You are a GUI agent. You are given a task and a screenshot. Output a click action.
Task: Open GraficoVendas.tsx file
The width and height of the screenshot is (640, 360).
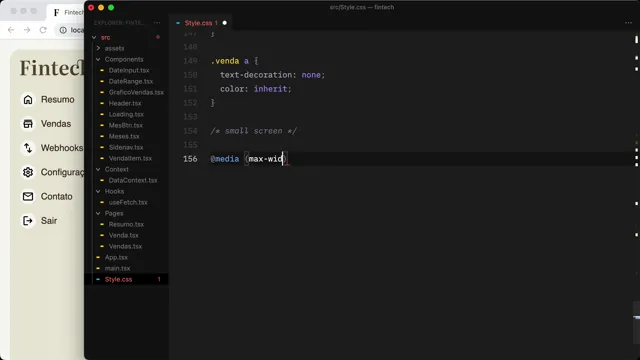tap(136, 92)
